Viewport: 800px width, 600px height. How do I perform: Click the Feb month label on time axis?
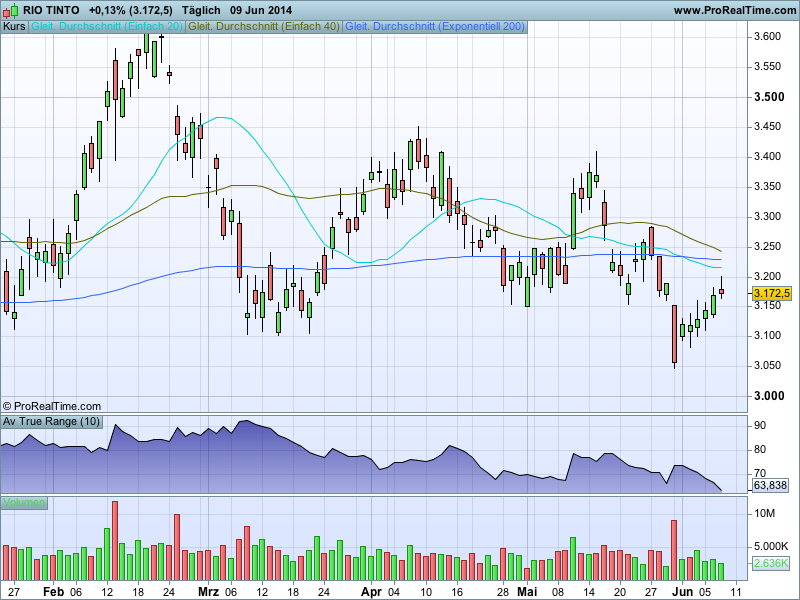tap(53, 592)
